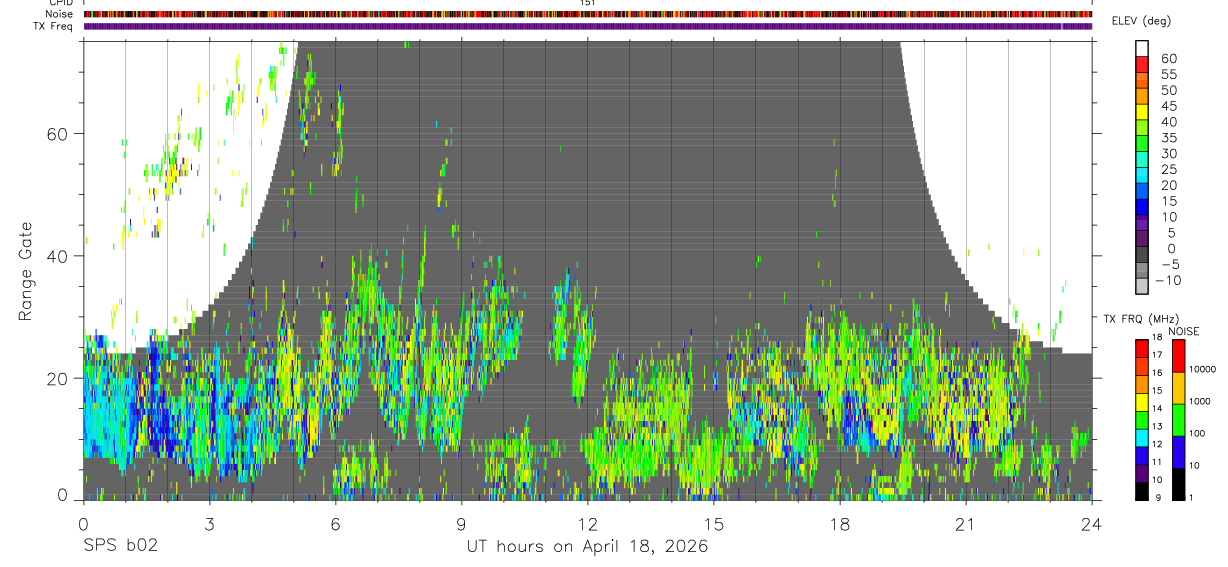Click the 24 tick label on UT hours axis

(1091, 523)
